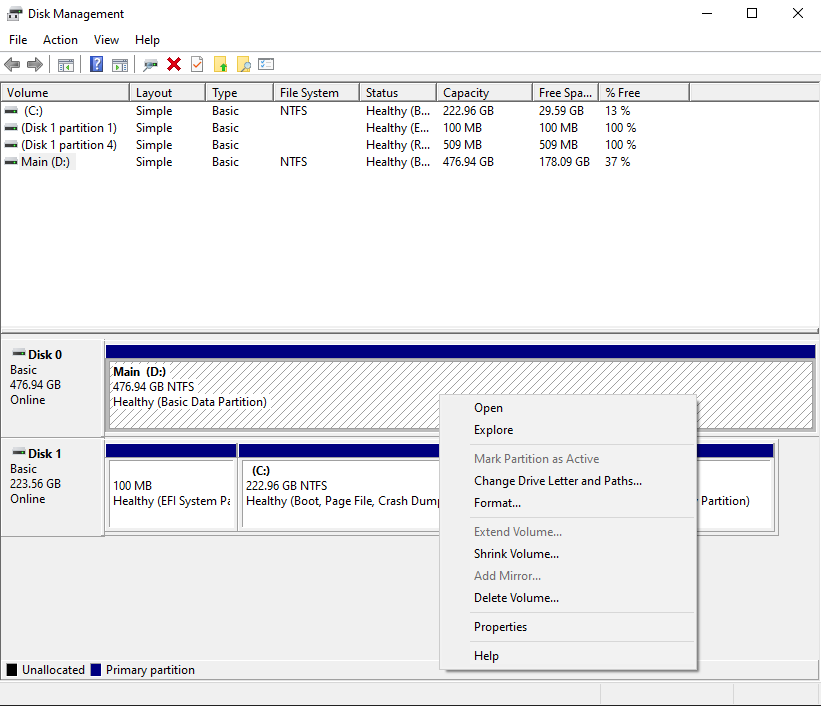
Task: Click the blue question mark Help icon
Action: click(x=97, y=65)
